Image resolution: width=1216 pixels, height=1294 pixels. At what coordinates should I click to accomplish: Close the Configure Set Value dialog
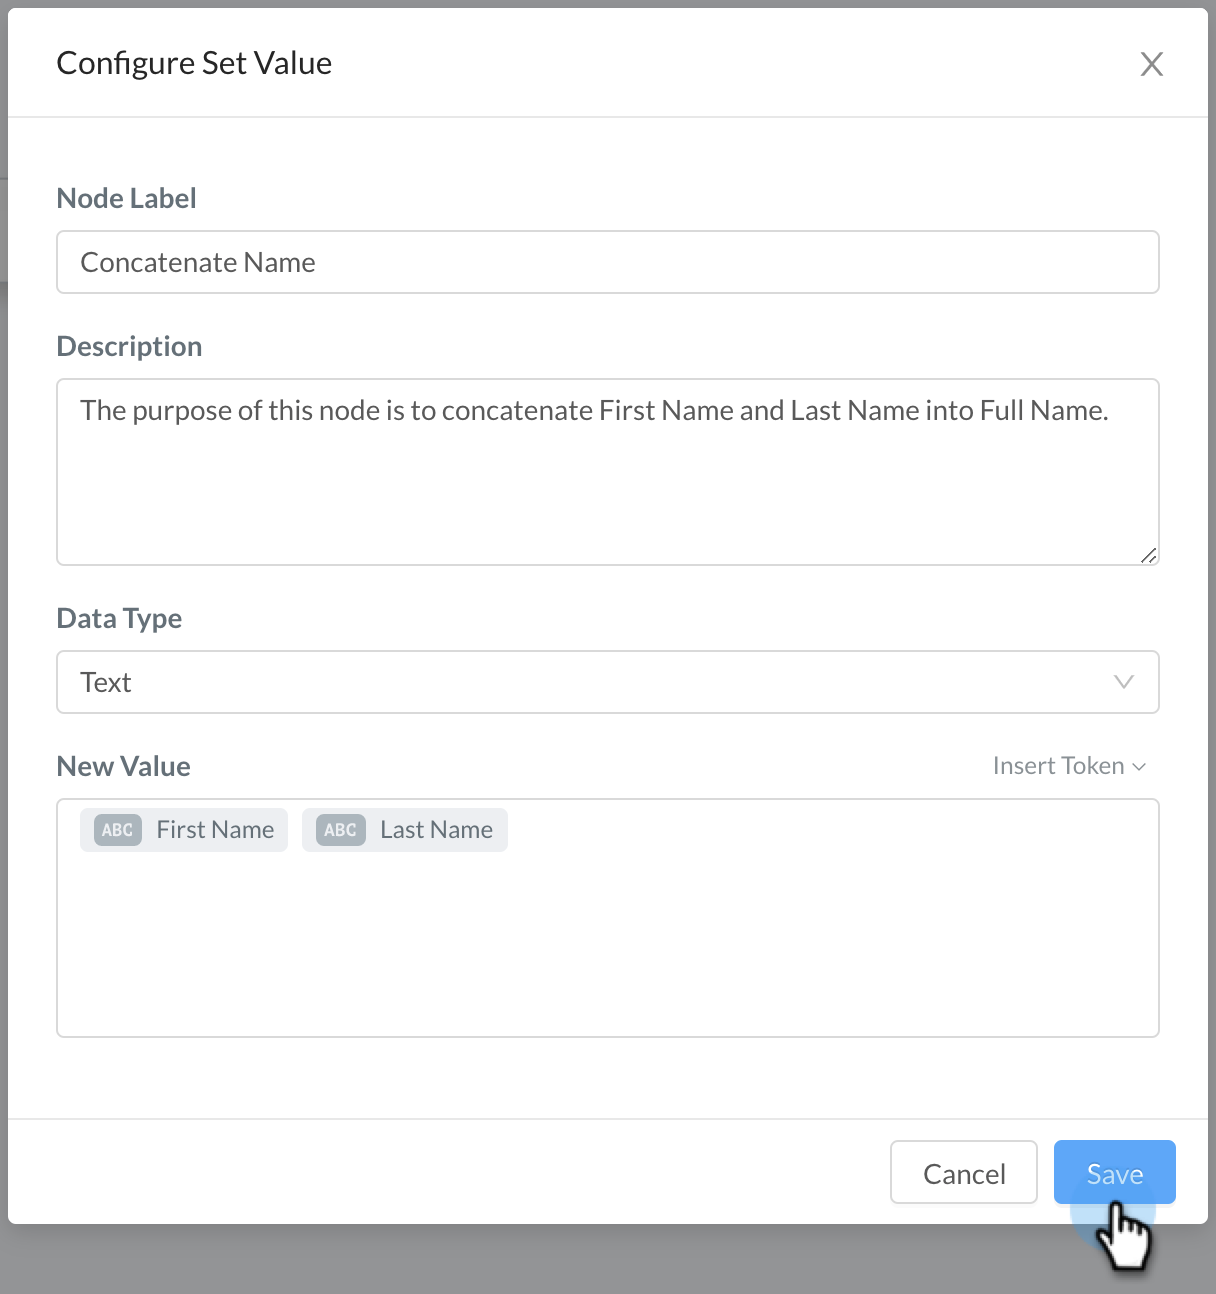click(x=1152, y=64)
